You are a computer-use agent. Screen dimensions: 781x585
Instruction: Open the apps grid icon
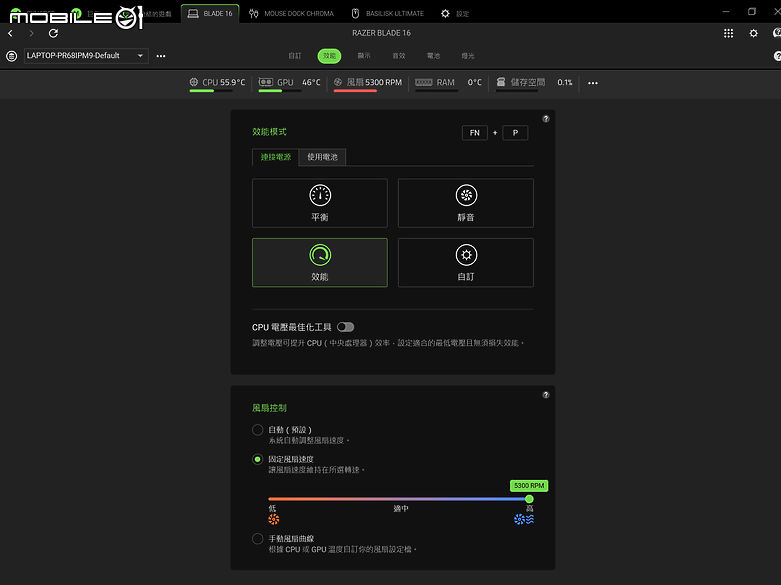click(x=728, y=33)
